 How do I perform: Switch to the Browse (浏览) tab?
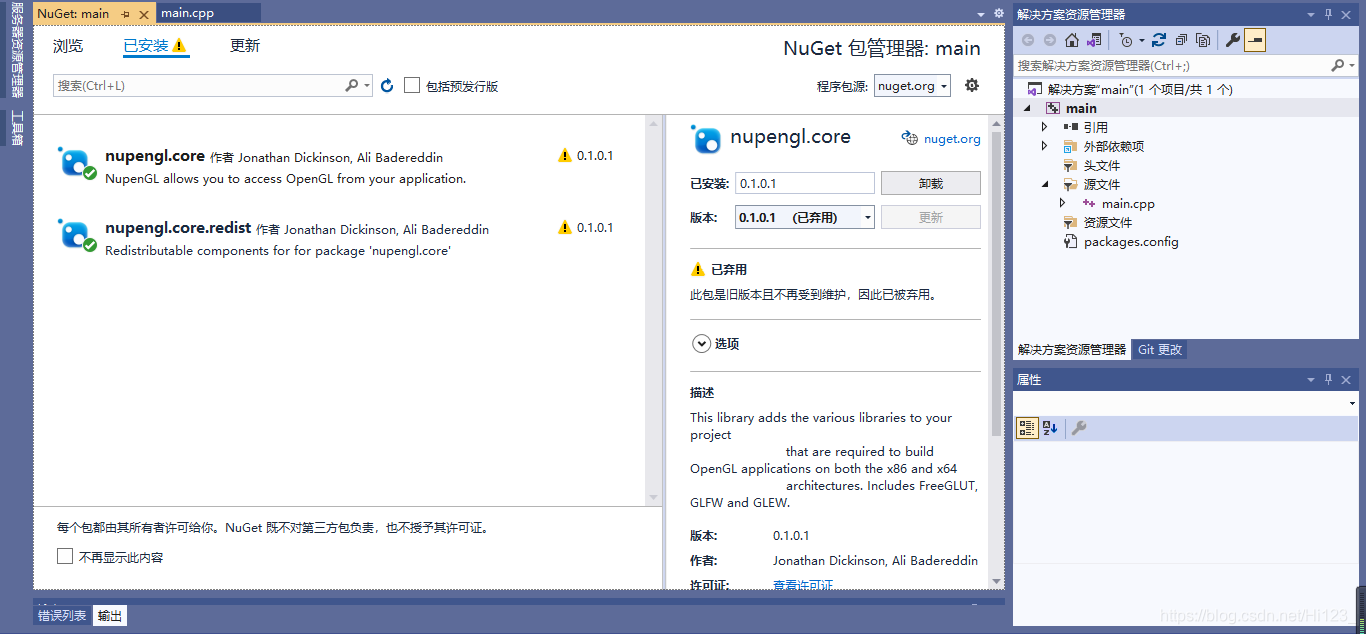point(68,46)
